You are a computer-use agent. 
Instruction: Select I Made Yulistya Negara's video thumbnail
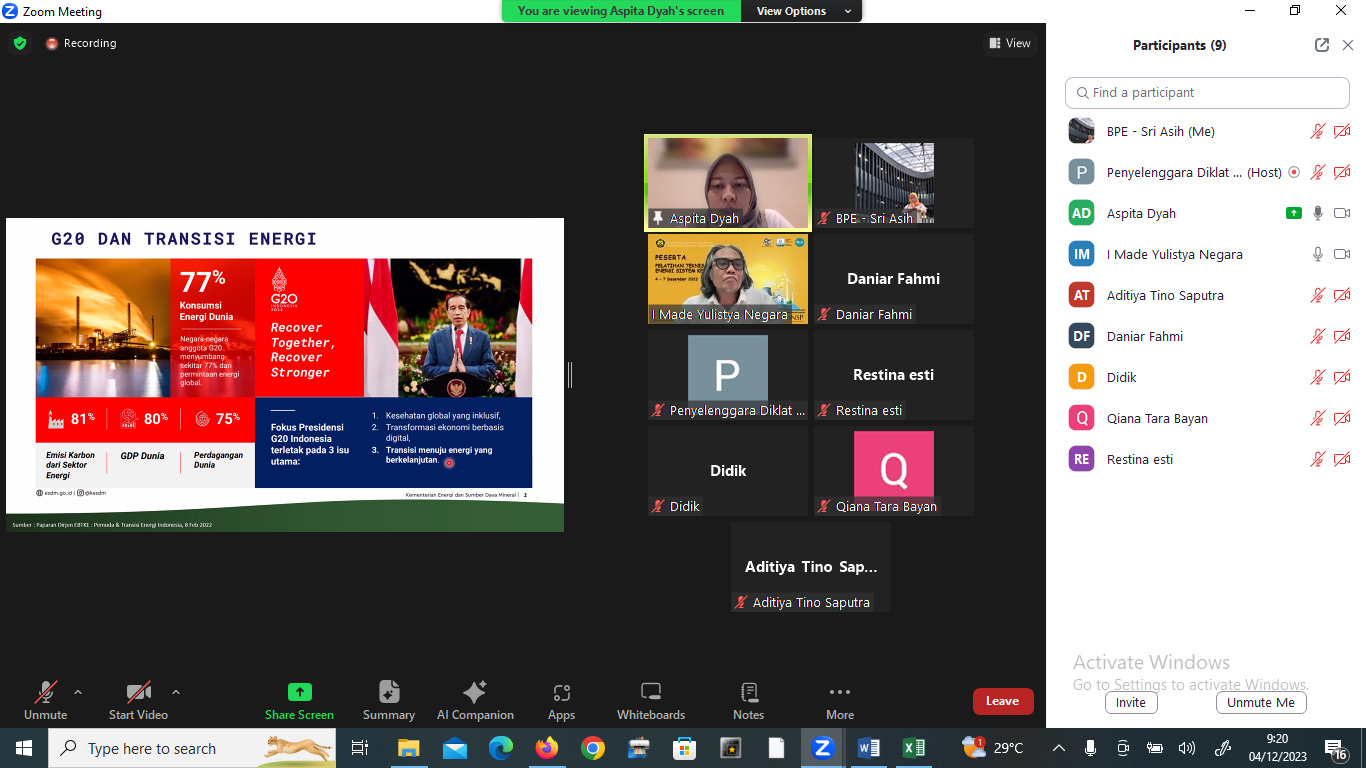tap(728, 279)
